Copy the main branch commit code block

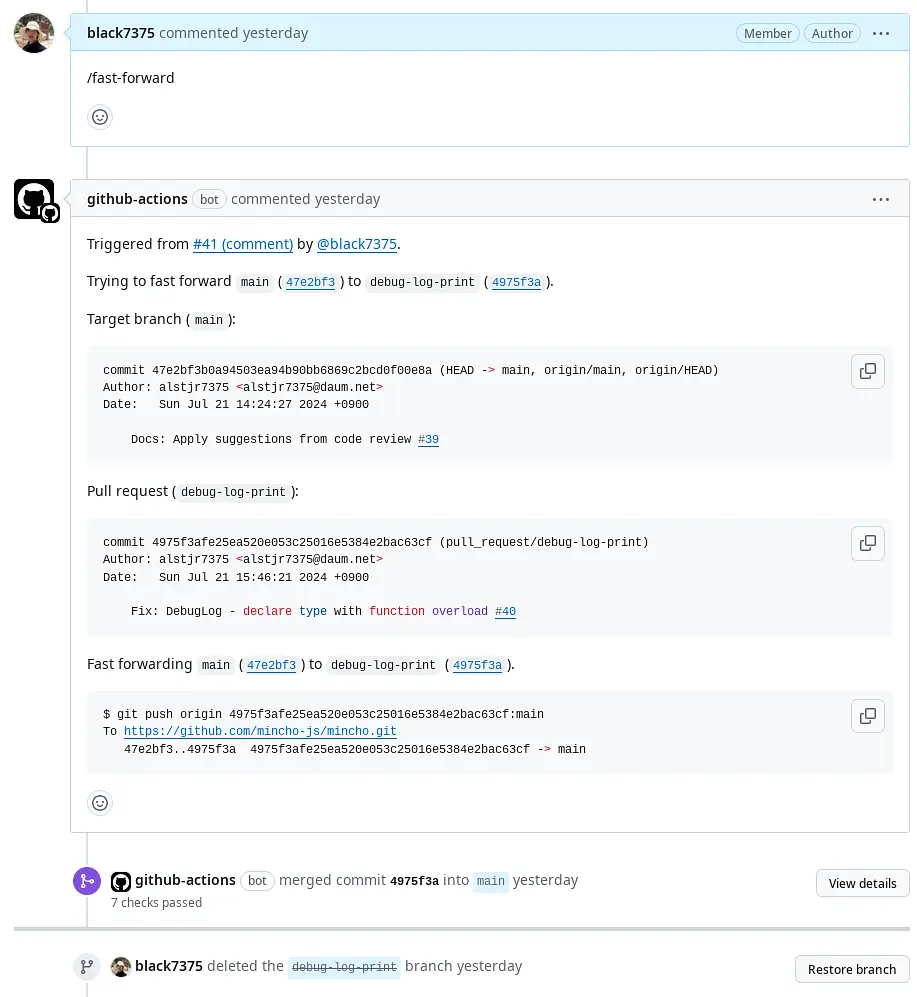[x=867, y=371]
